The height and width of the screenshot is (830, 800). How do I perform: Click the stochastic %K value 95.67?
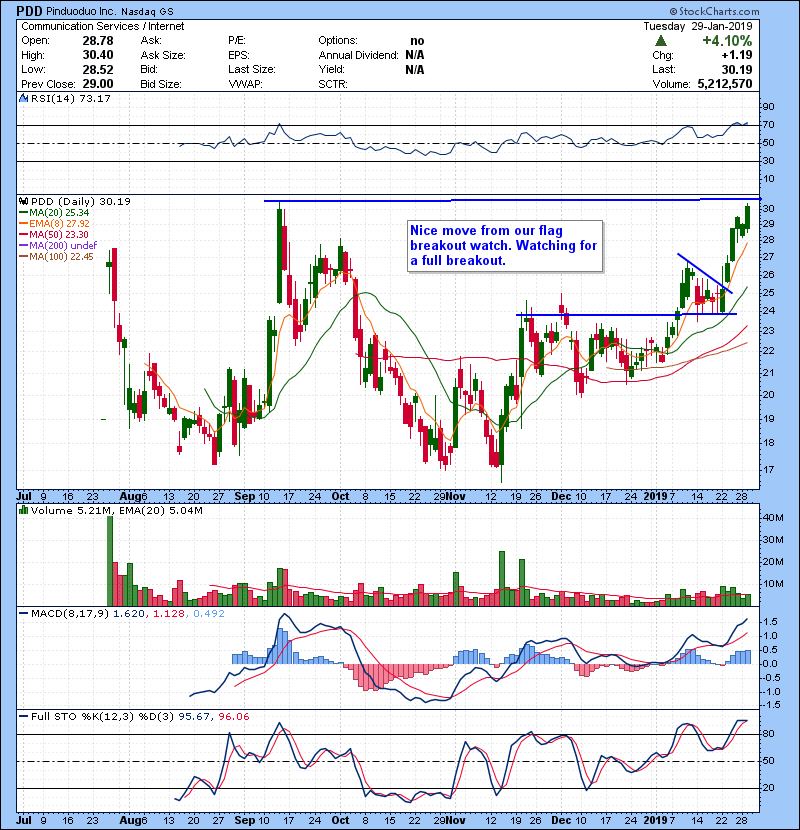point(194,717)
